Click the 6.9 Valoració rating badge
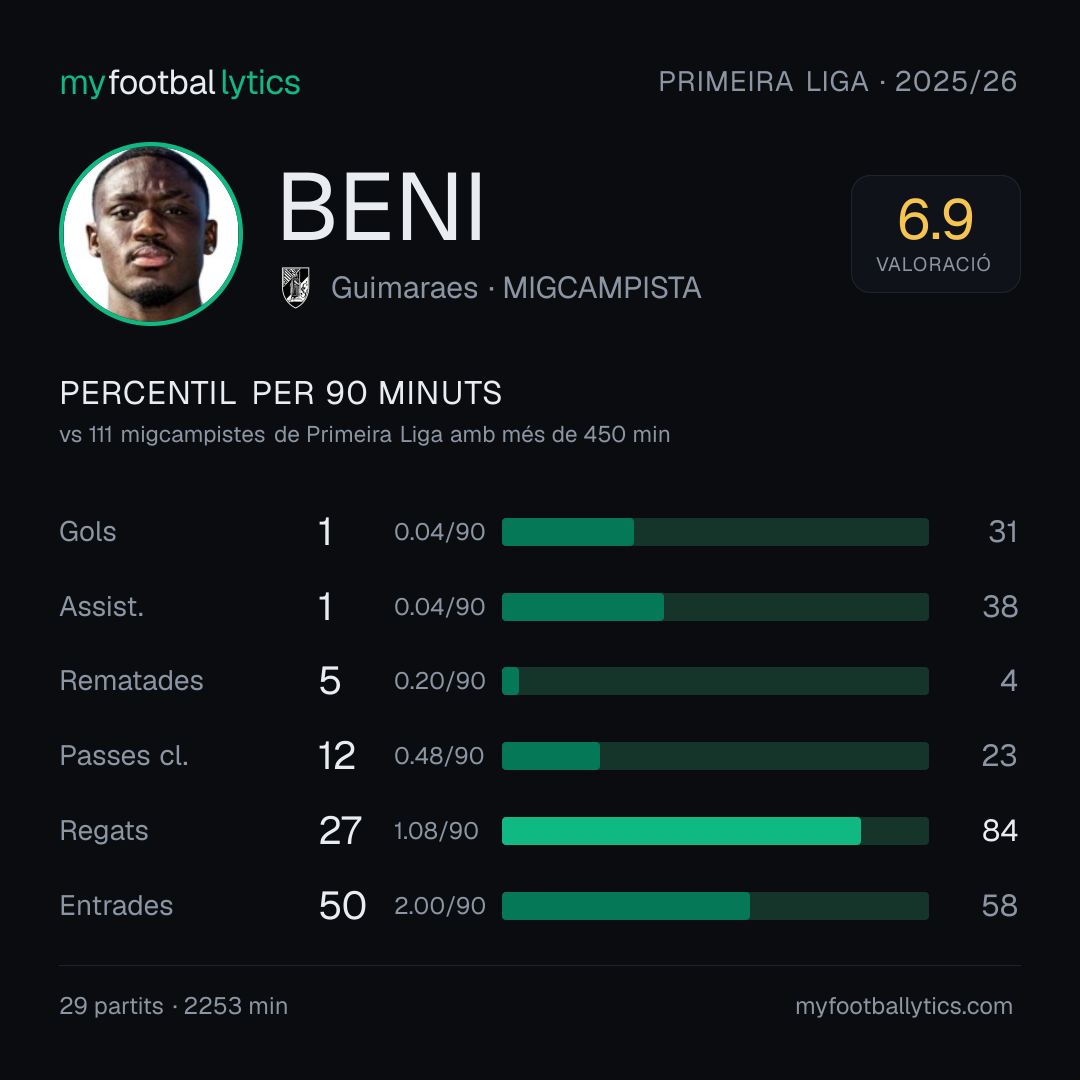 [935, 233]
